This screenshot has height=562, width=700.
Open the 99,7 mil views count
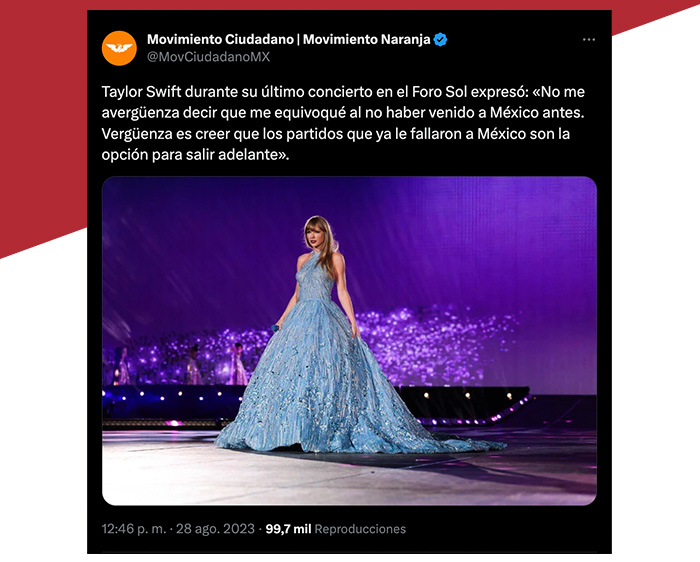click(x=288, y=529)
